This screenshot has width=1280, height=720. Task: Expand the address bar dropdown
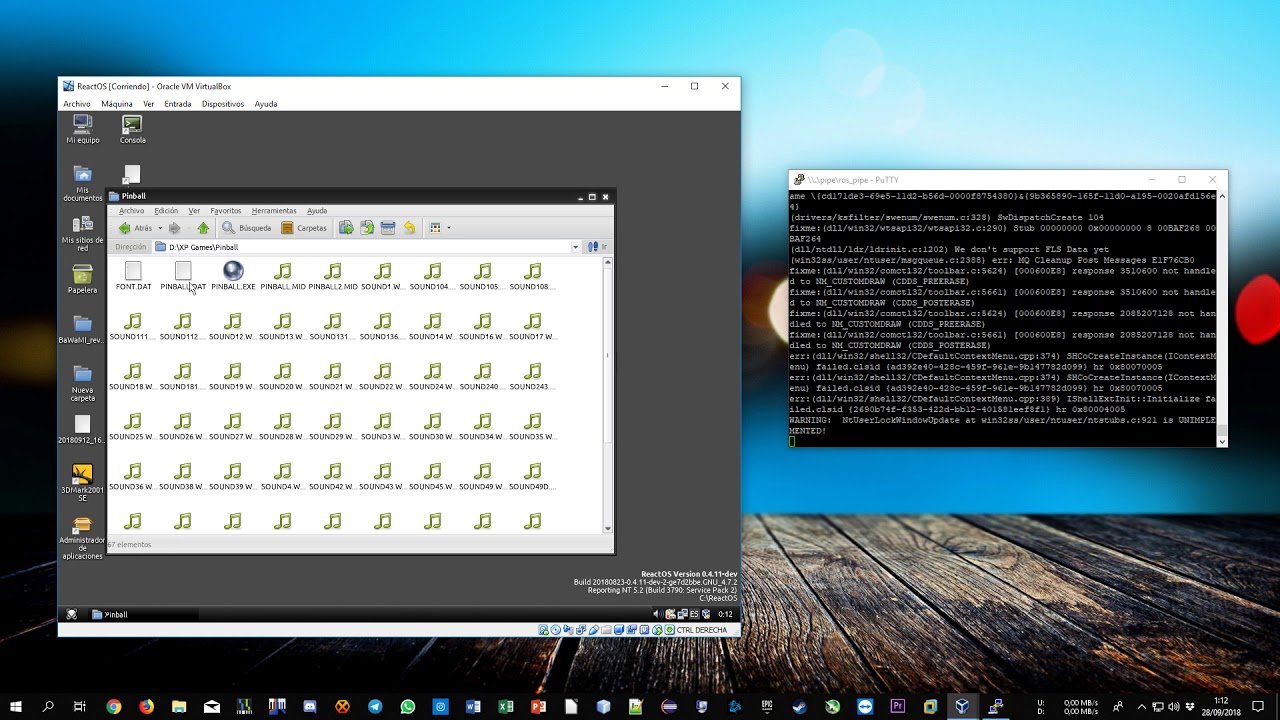click(575, 247)
